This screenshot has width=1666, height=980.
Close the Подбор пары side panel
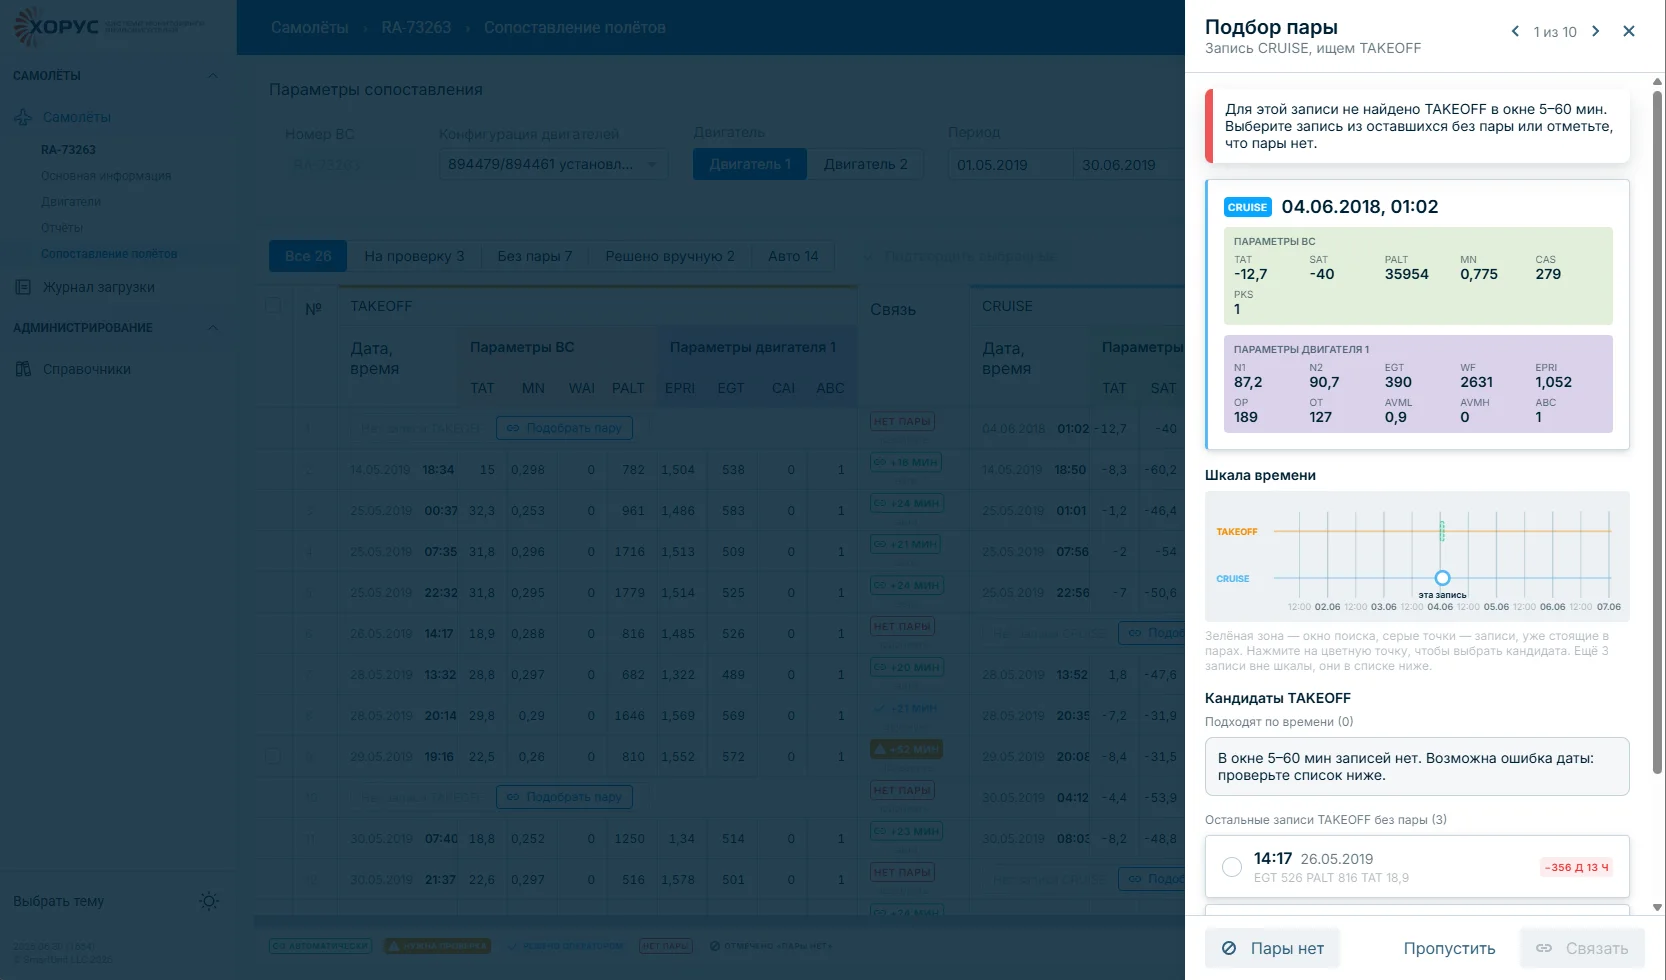click(1629, 31)
